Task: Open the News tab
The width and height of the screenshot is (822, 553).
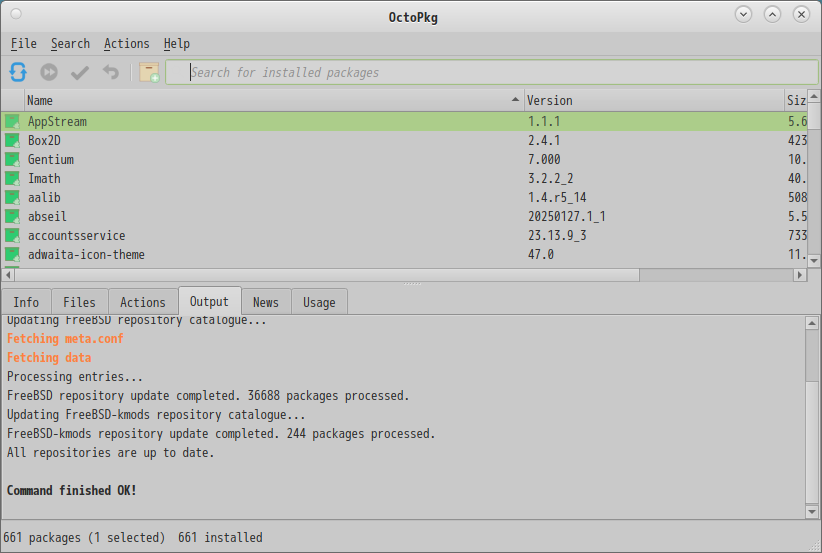Action: tap(266, 302)
